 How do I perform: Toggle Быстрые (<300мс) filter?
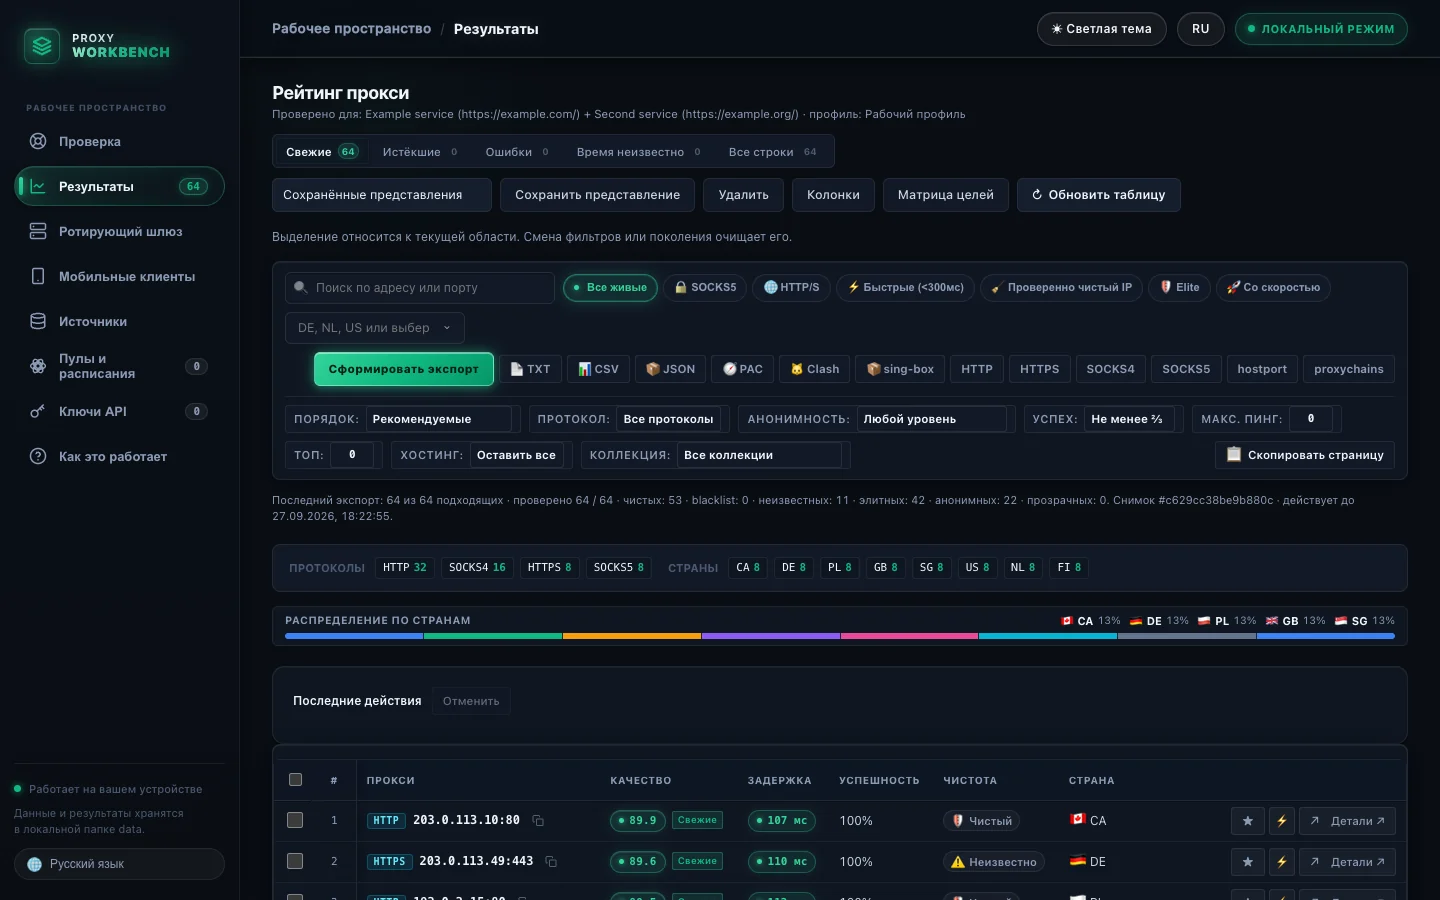905,288
